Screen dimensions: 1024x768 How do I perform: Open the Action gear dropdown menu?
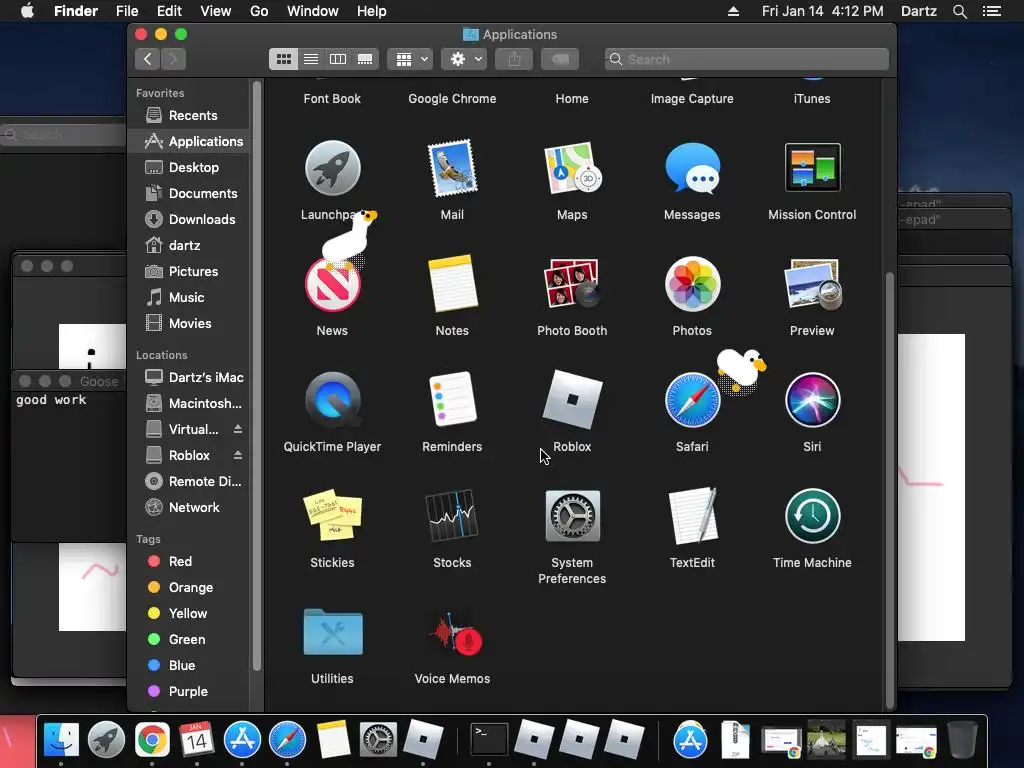[x=464, y=59]
